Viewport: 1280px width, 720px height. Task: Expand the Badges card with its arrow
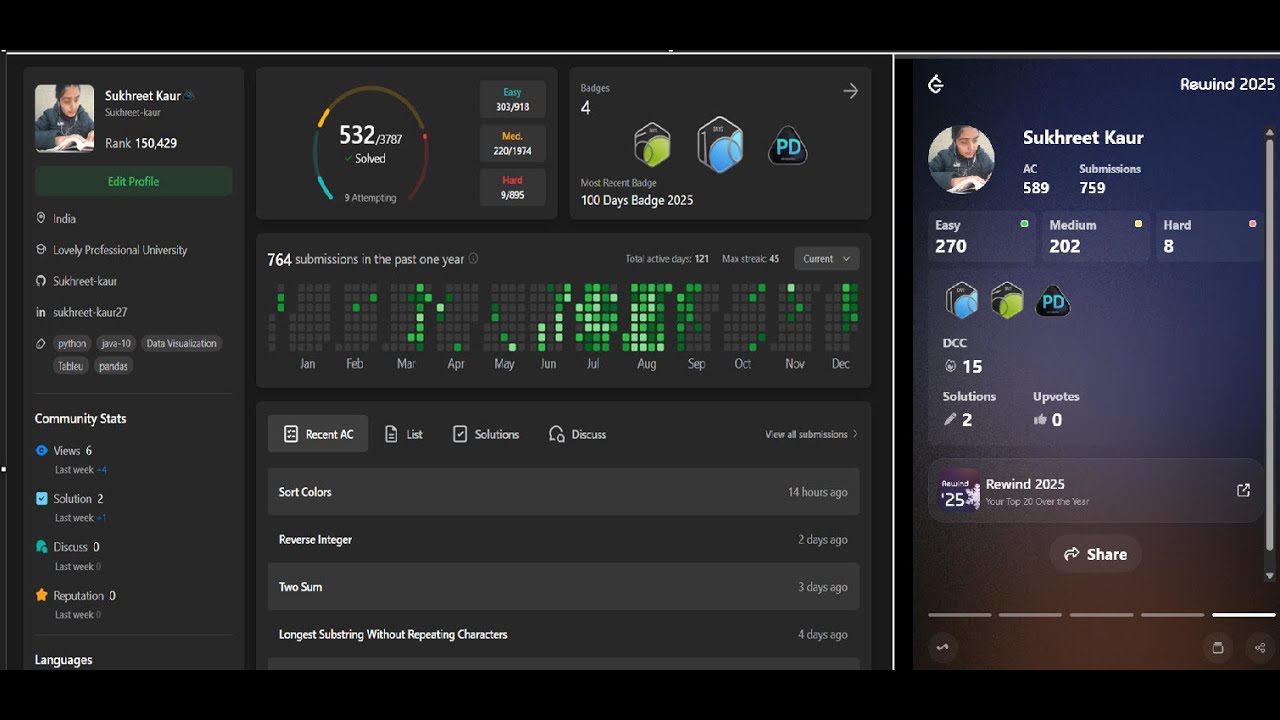851,91
